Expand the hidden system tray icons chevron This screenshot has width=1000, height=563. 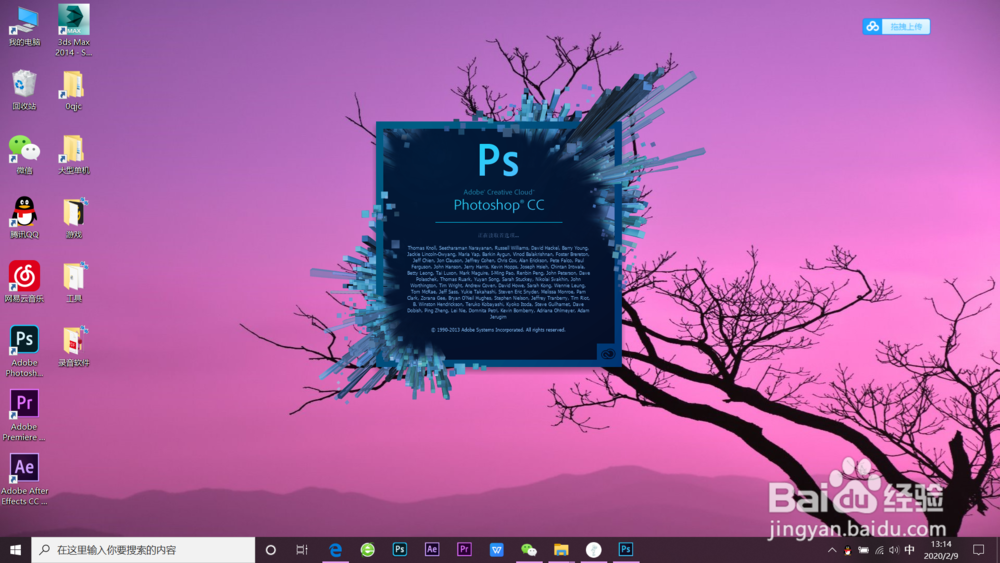[832, 550]
